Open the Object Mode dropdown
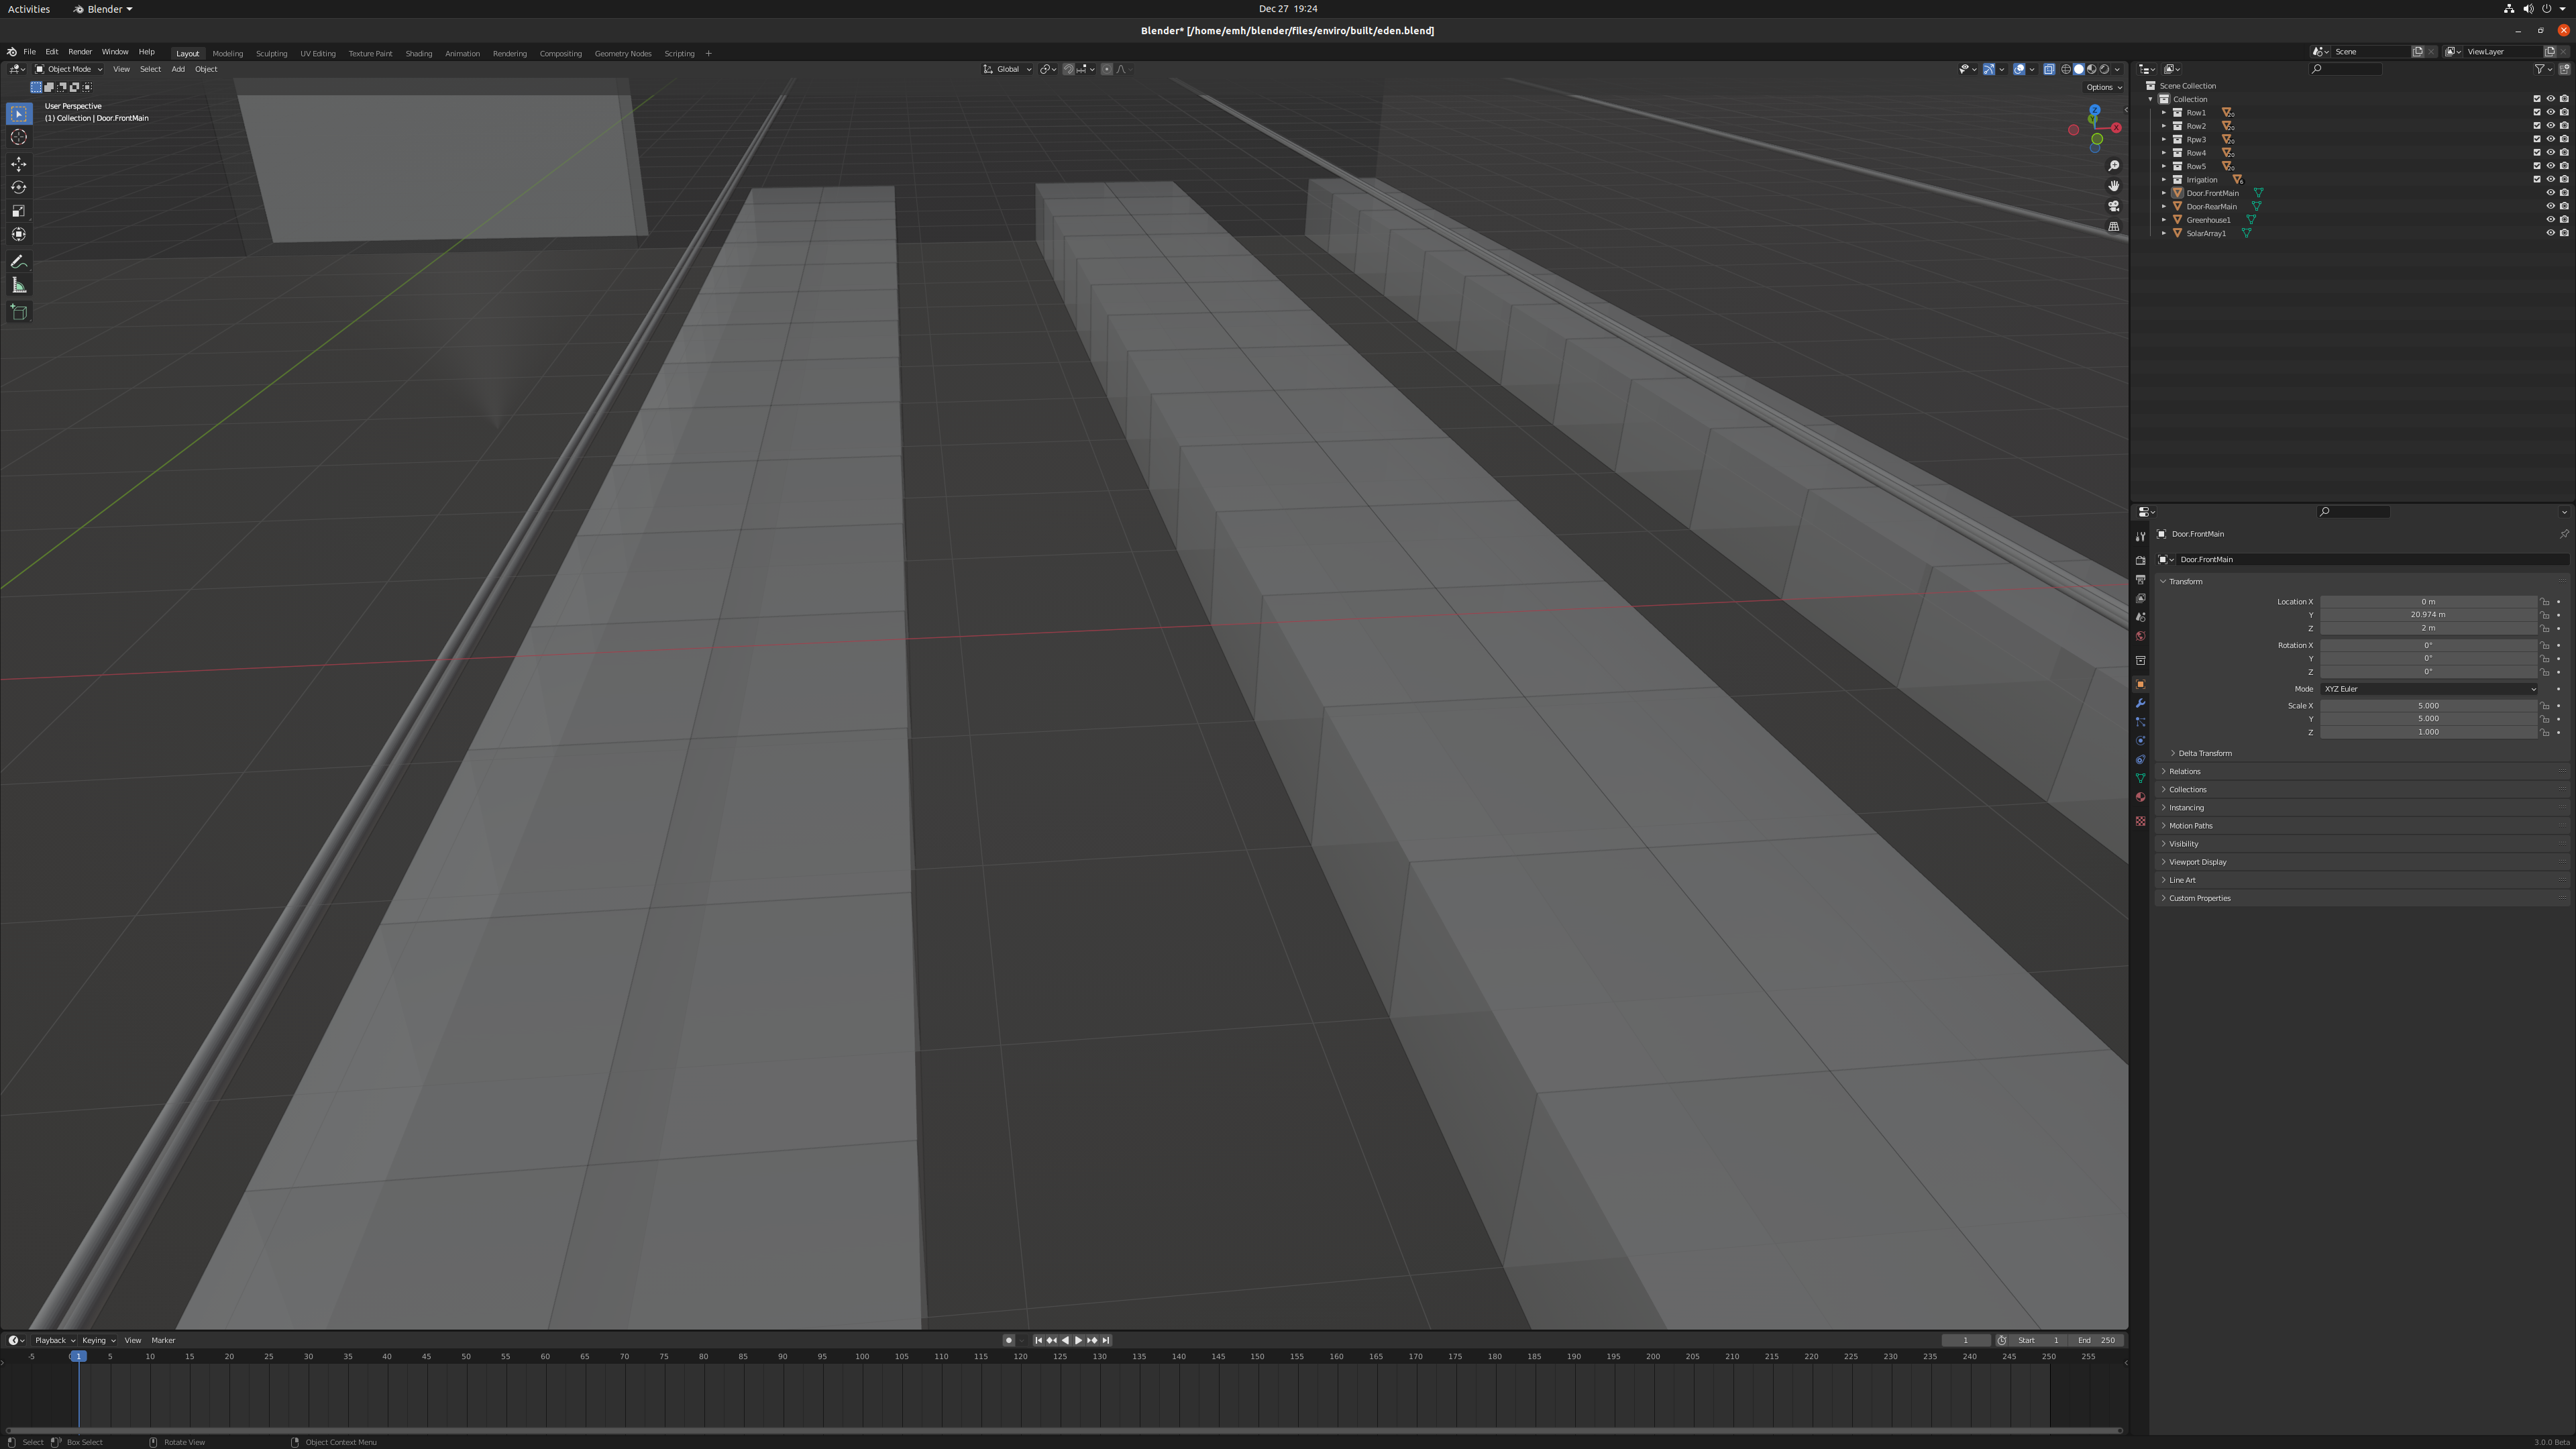The image size is (2576, 1449). tap(69, 69)
